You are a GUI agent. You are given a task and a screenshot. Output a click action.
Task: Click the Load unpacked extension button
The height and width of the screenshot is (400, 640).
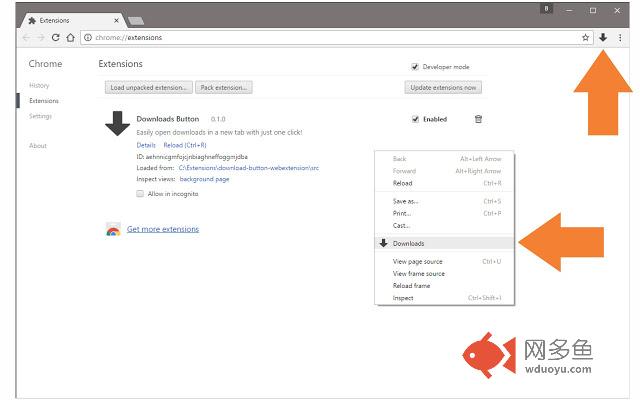click(148, 87)
